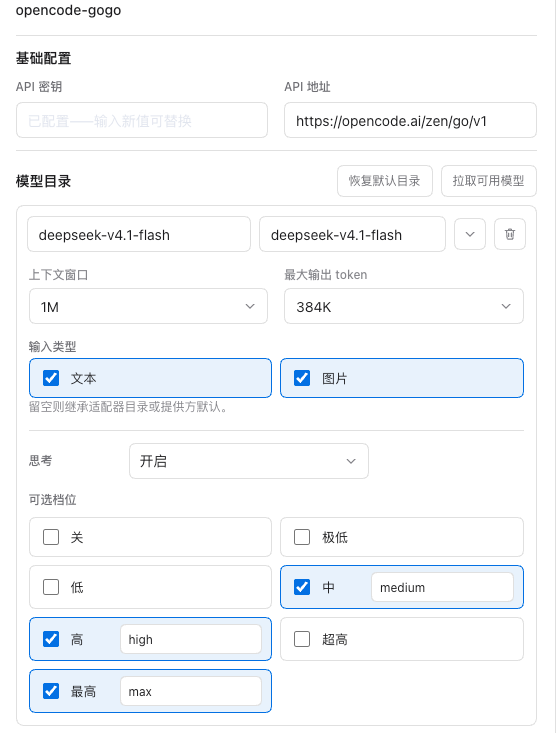Image resolution: width=559 pixels, height=733 pixels.
Task: Edit the max level value field
Action: [191, 691]
